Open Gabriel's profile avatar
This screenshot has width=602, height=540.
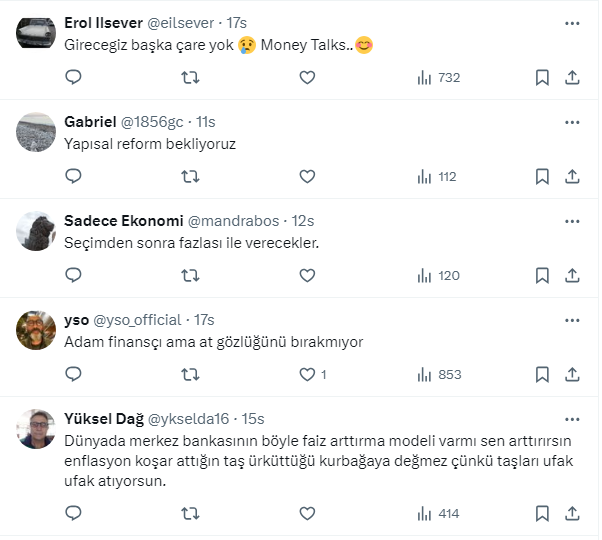(x=36, y=133)
